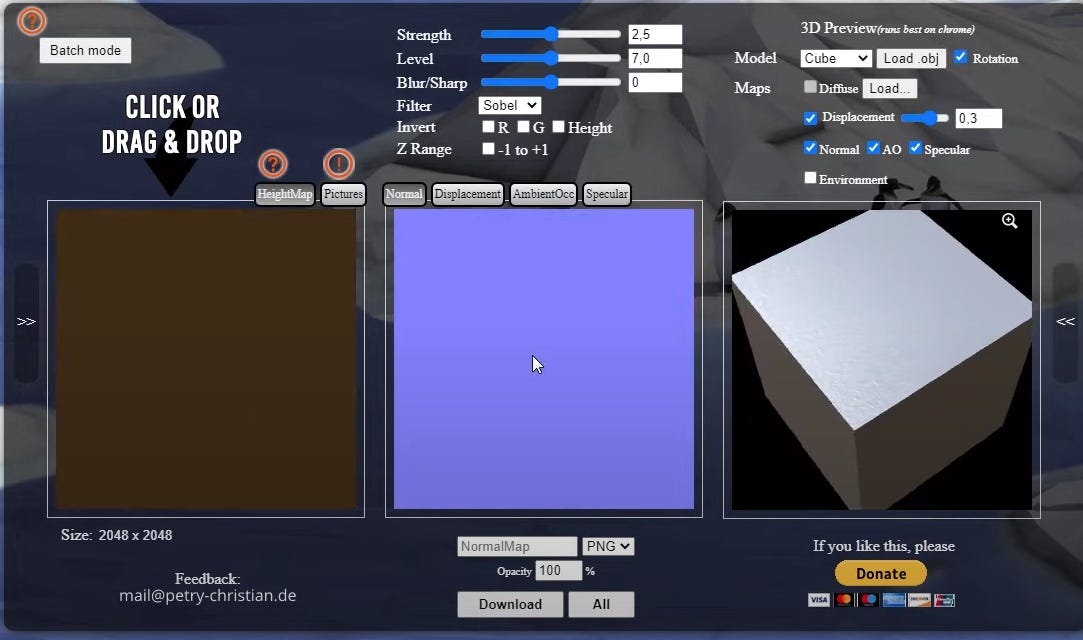The image size is (1083, 640).
Task: Select the Visa payment icon
Action: coord(818,599)
